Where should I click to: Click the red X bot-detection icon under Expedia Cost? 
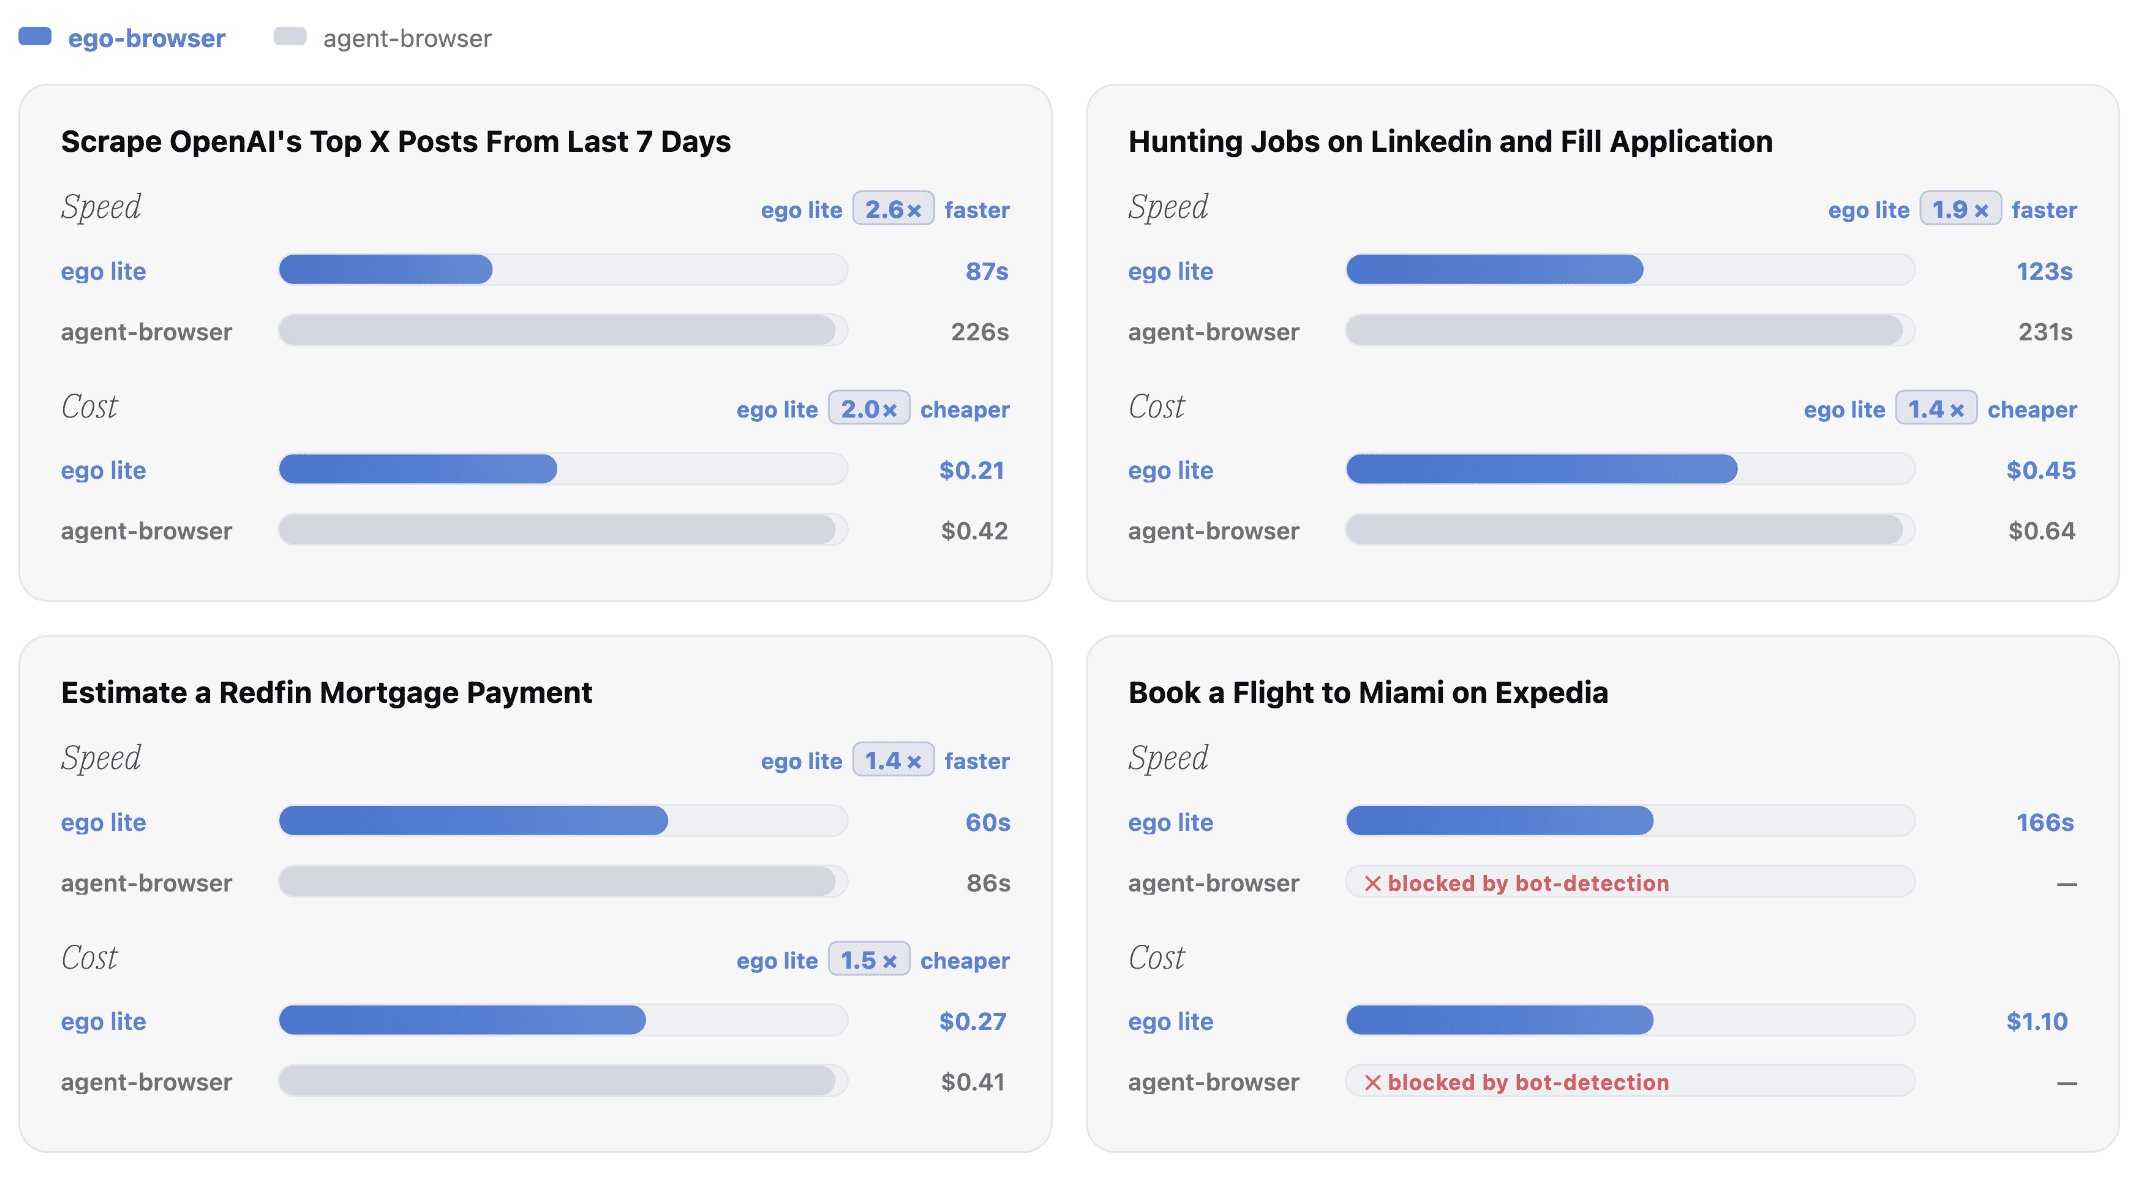point(1373,1082)
